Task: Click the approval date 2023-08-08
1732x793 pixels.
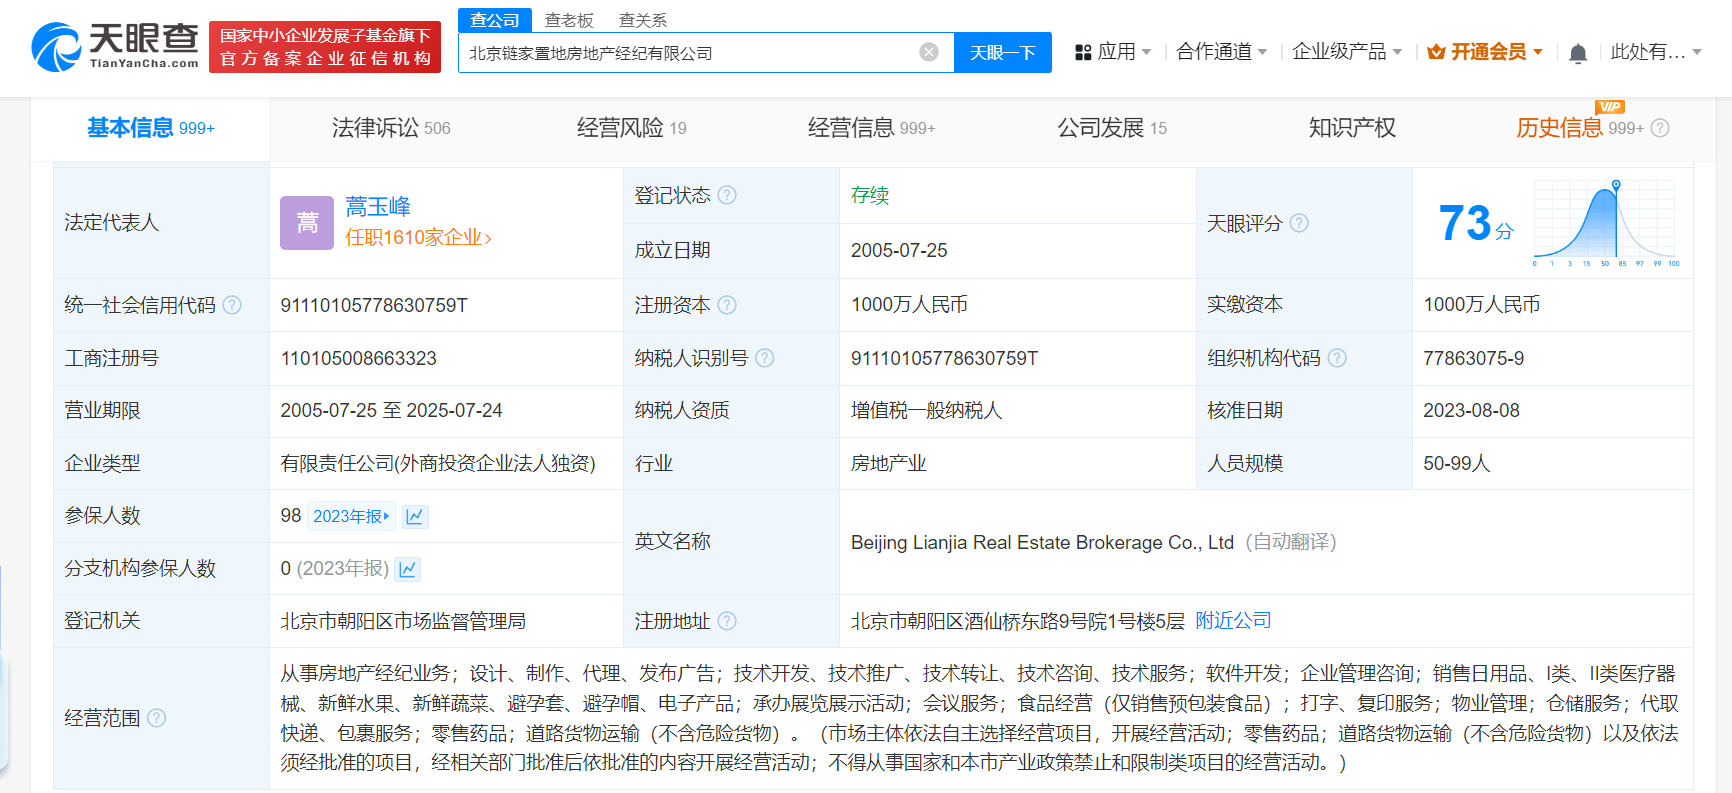Action: pyautogui.click(x=1471, y=410)
